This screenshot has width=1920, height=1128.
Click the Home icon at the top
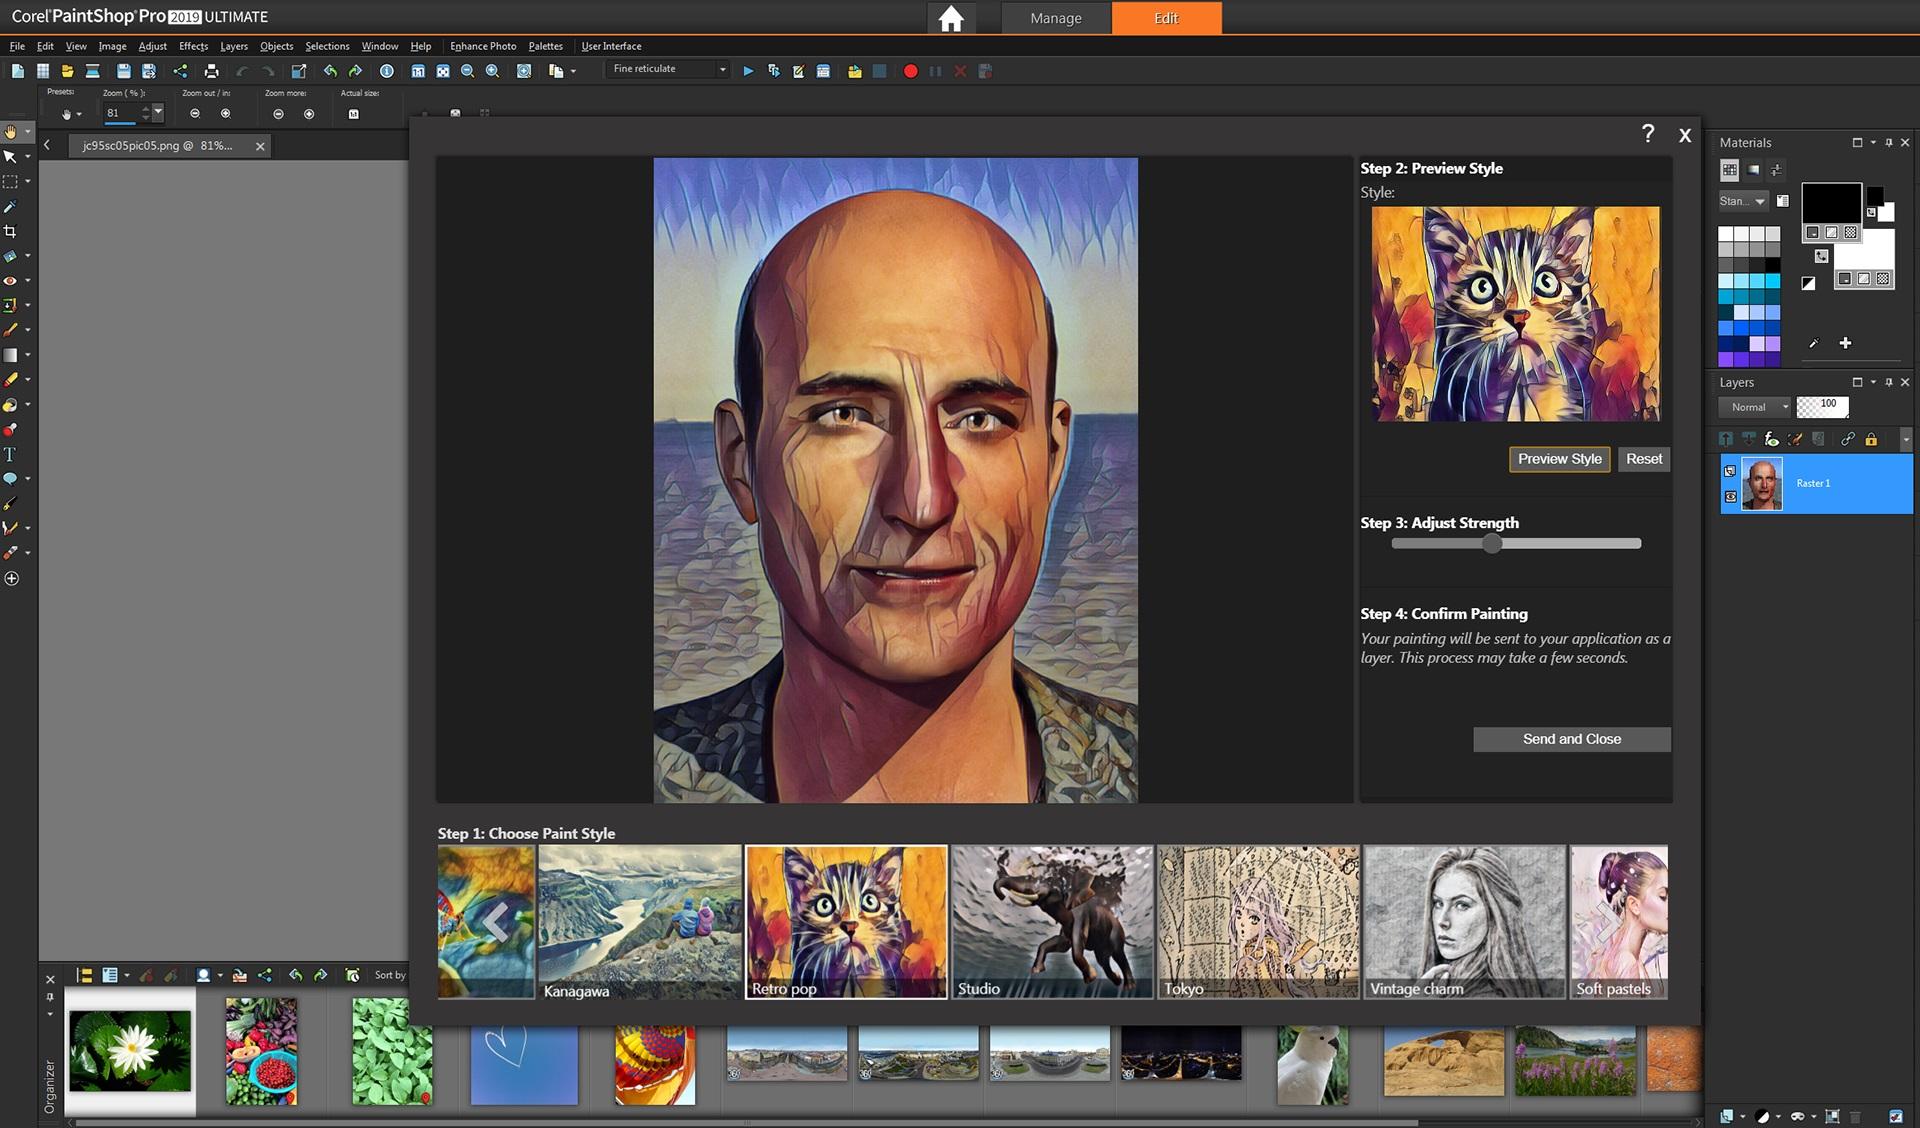(x=951, y=18)
